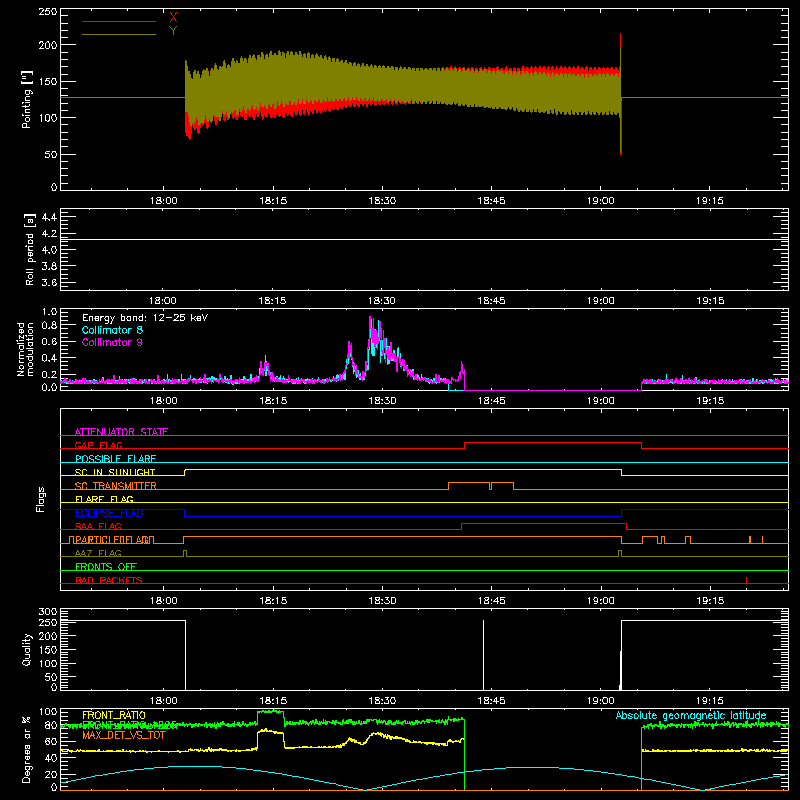Click the 'Collimator 9' legend entry
The width and height of the screenshot is (800, 800).
112,342
